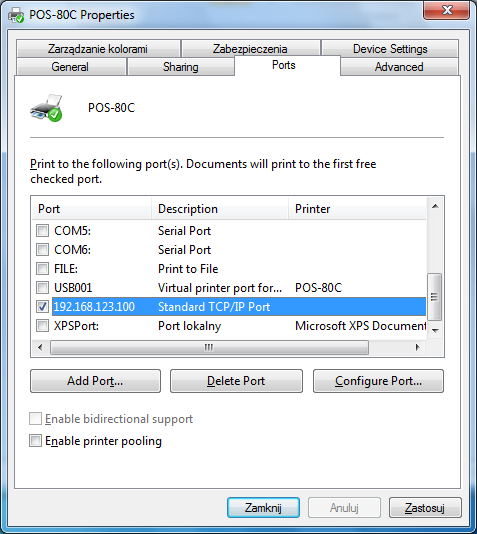Check the COM5: serial port checkbox
Image resolution: width=477 pixels, height=534 pixels.
coord(42,231)
